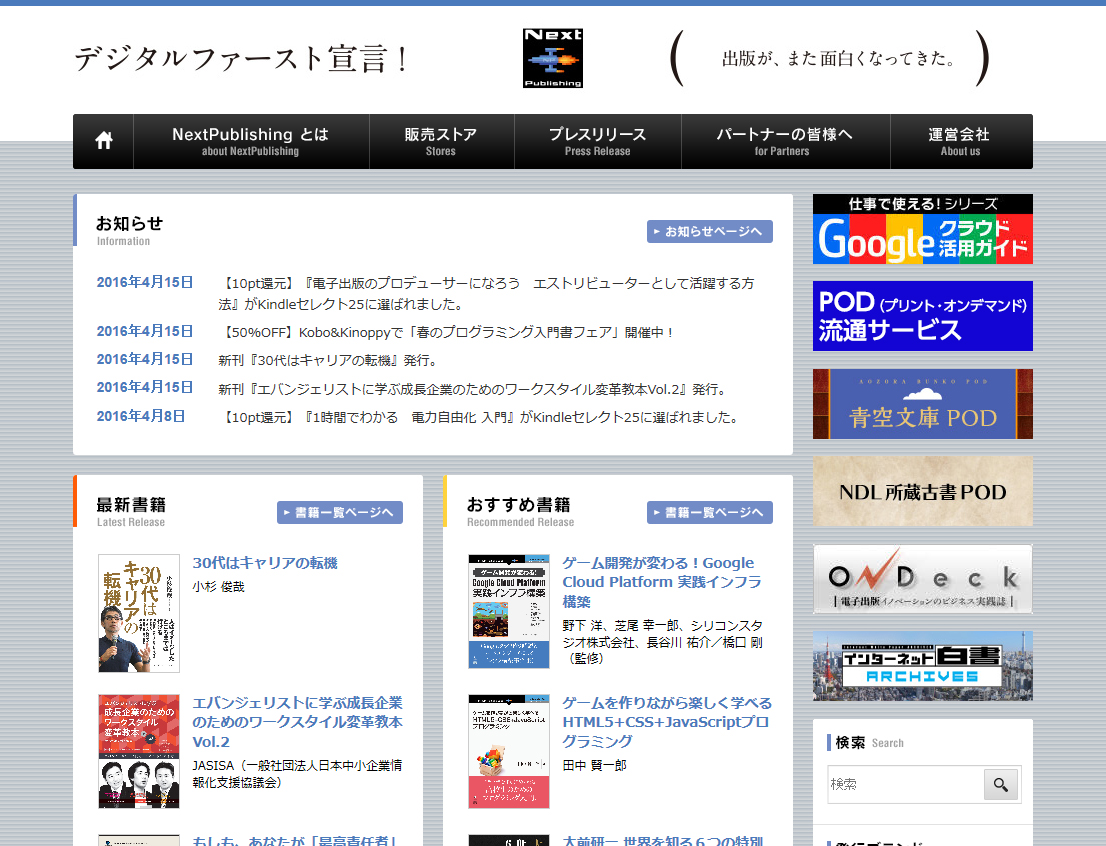Open the Google クラウド活用ガイド banner
The height and width of the screenshot is (846, 1106).
[x=923, y=229]
